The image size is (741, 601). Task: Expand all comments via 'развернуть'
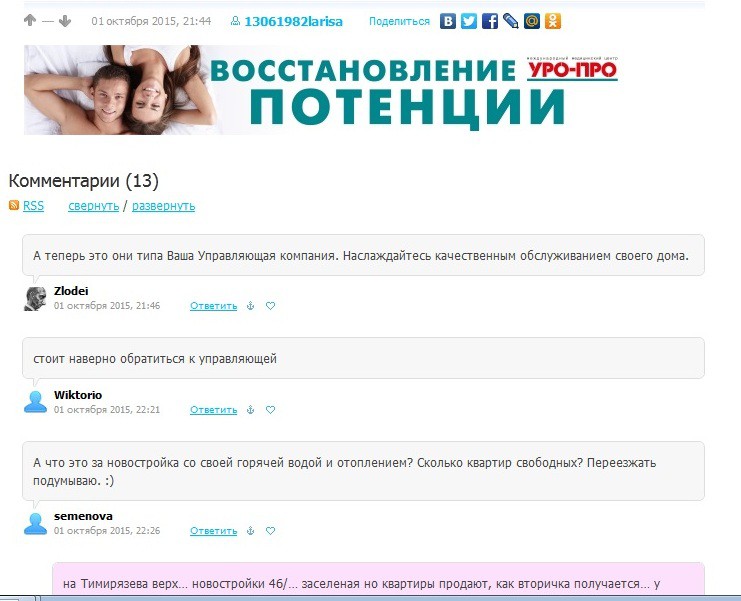(163, 206)
